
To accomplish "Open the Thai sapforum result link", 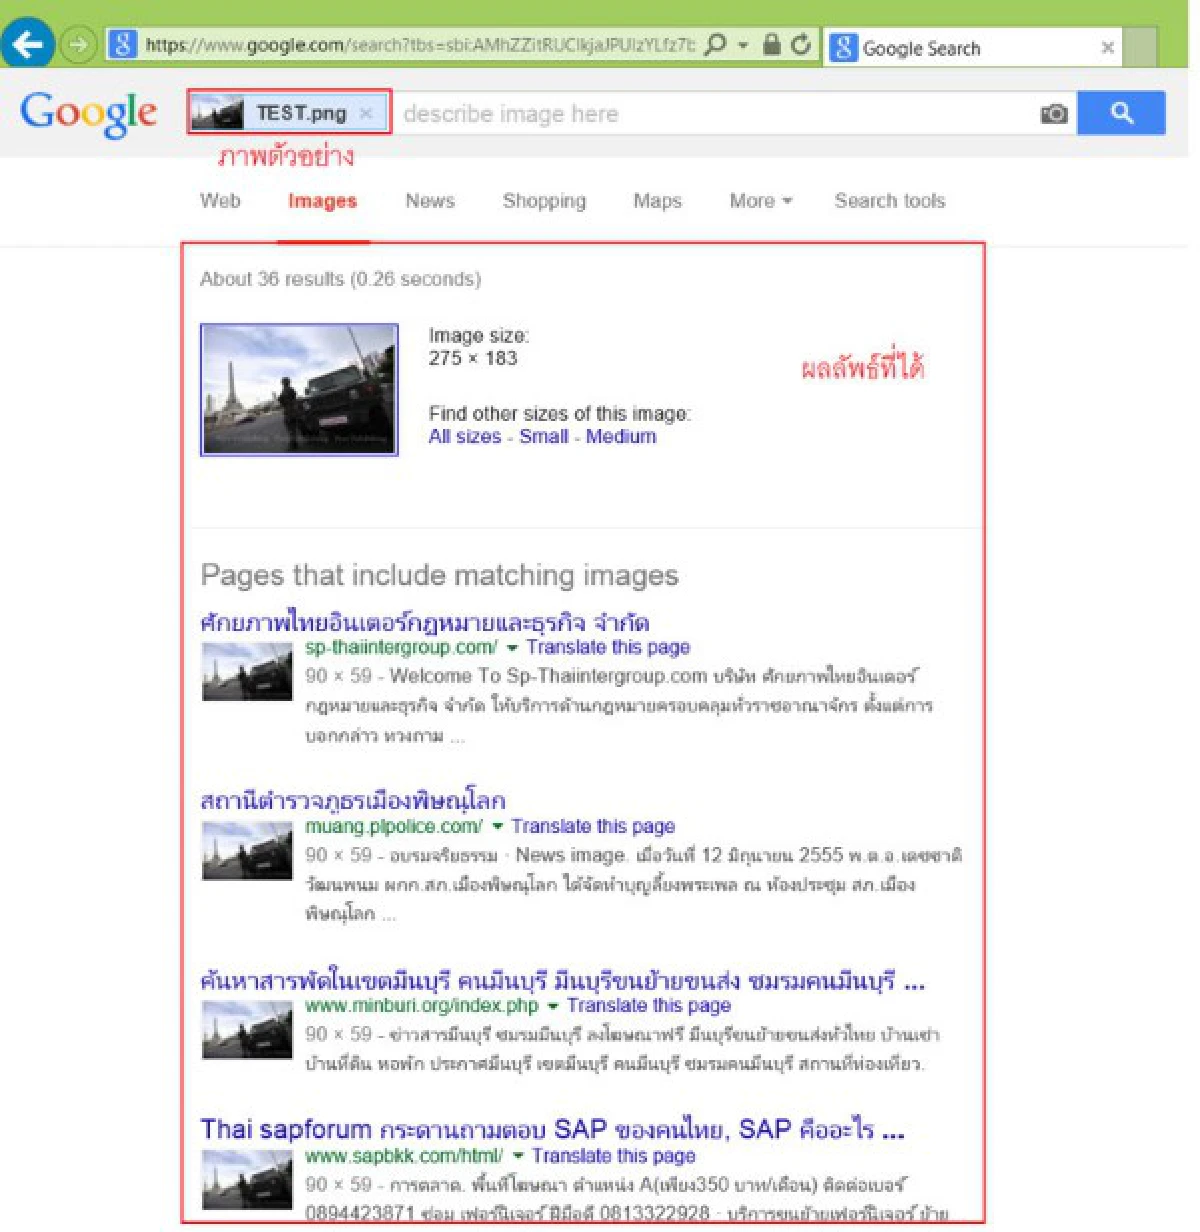I will (x=551, y=1129).
